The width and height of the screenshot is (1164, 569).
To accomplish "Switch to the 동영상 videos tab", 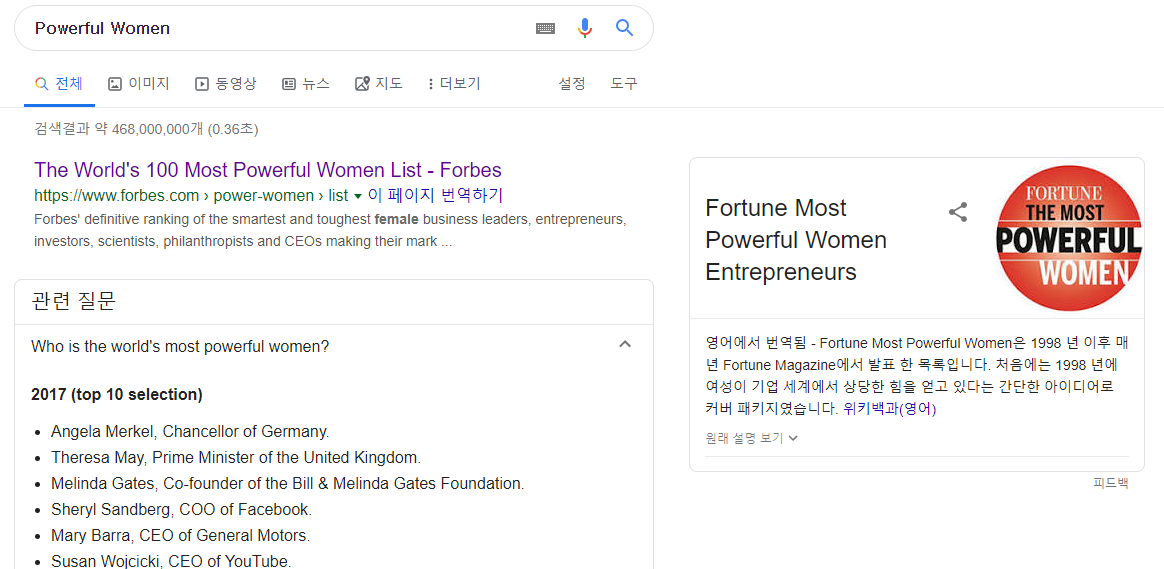I will tap(226, 84).
